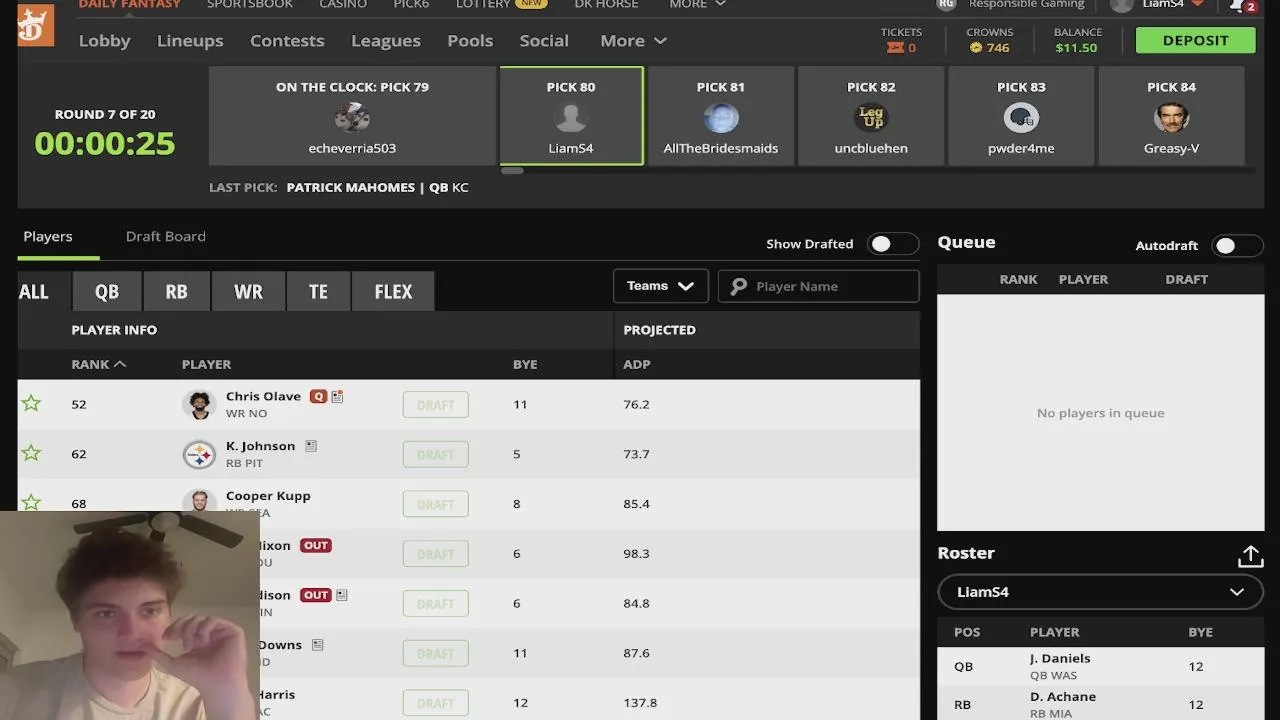Click Cooper Kupp's headshot

[x=200, y=502]
